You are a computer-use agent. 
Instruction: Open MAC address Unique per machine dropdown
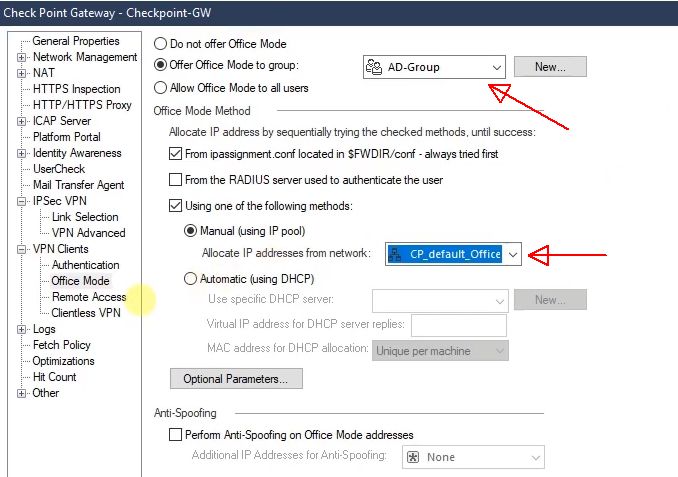tap(499, 351)
